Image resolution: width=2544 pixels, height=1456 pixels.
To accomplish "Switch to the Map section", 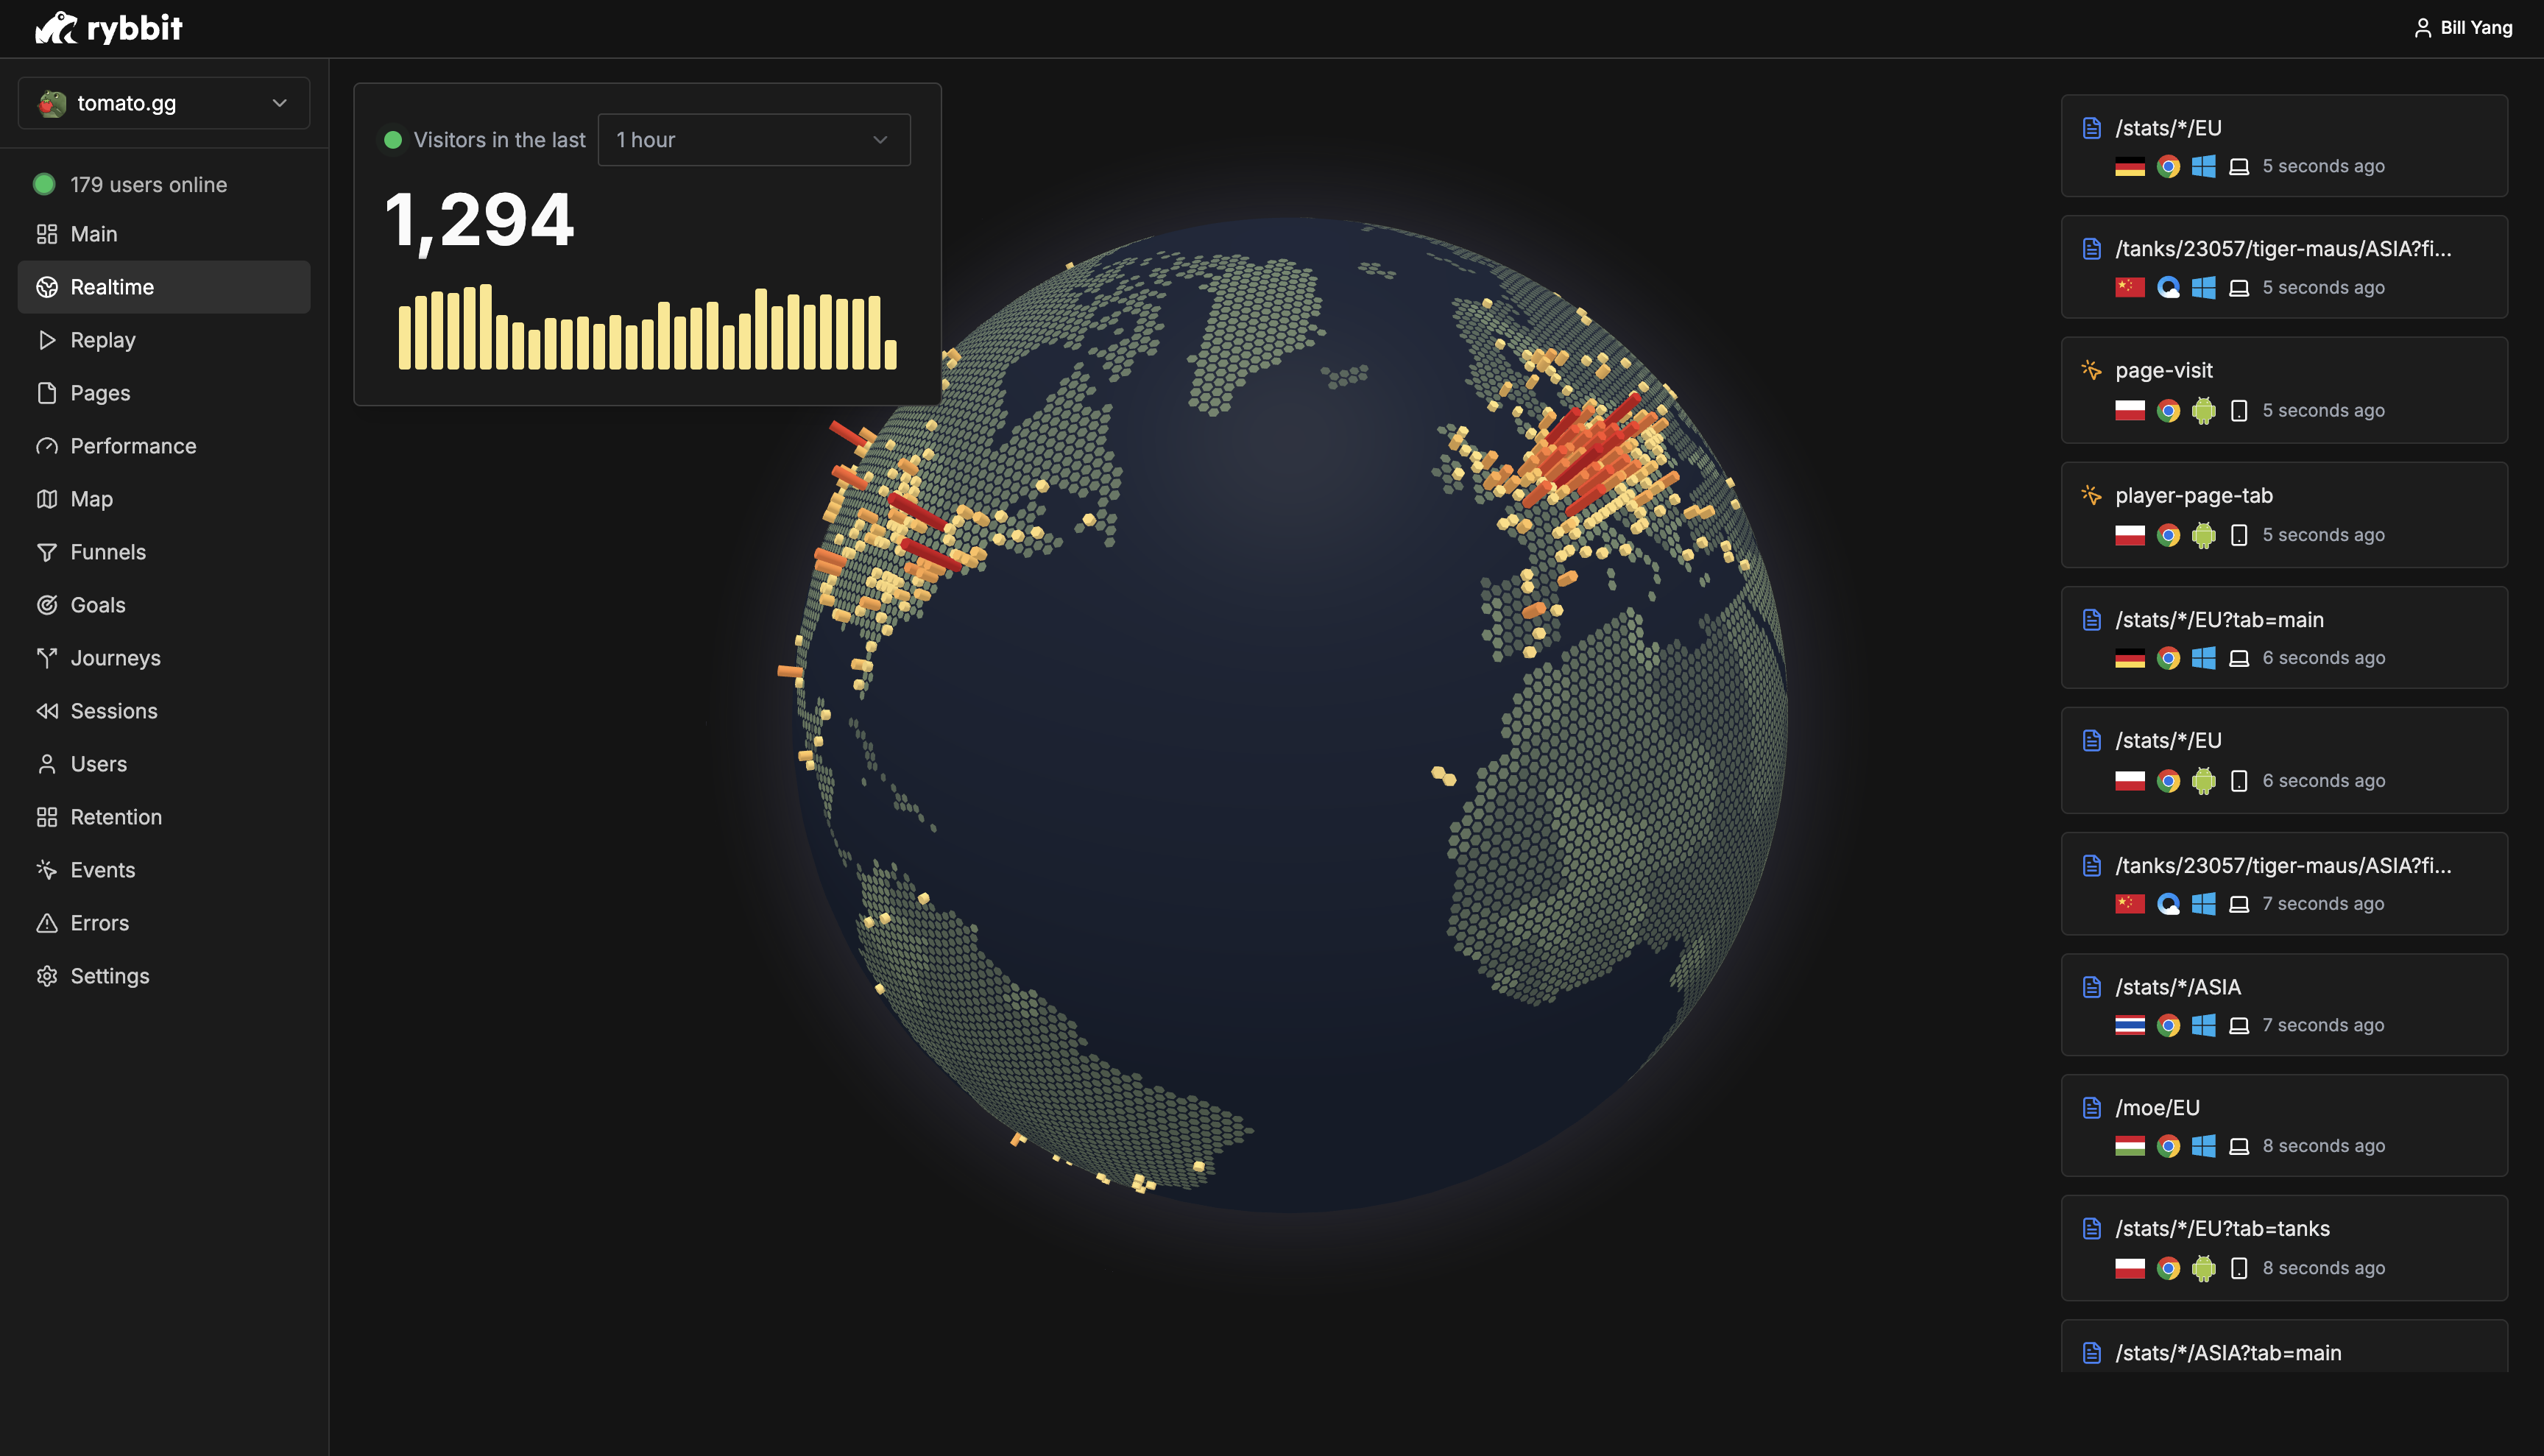I will click(91, 499).
